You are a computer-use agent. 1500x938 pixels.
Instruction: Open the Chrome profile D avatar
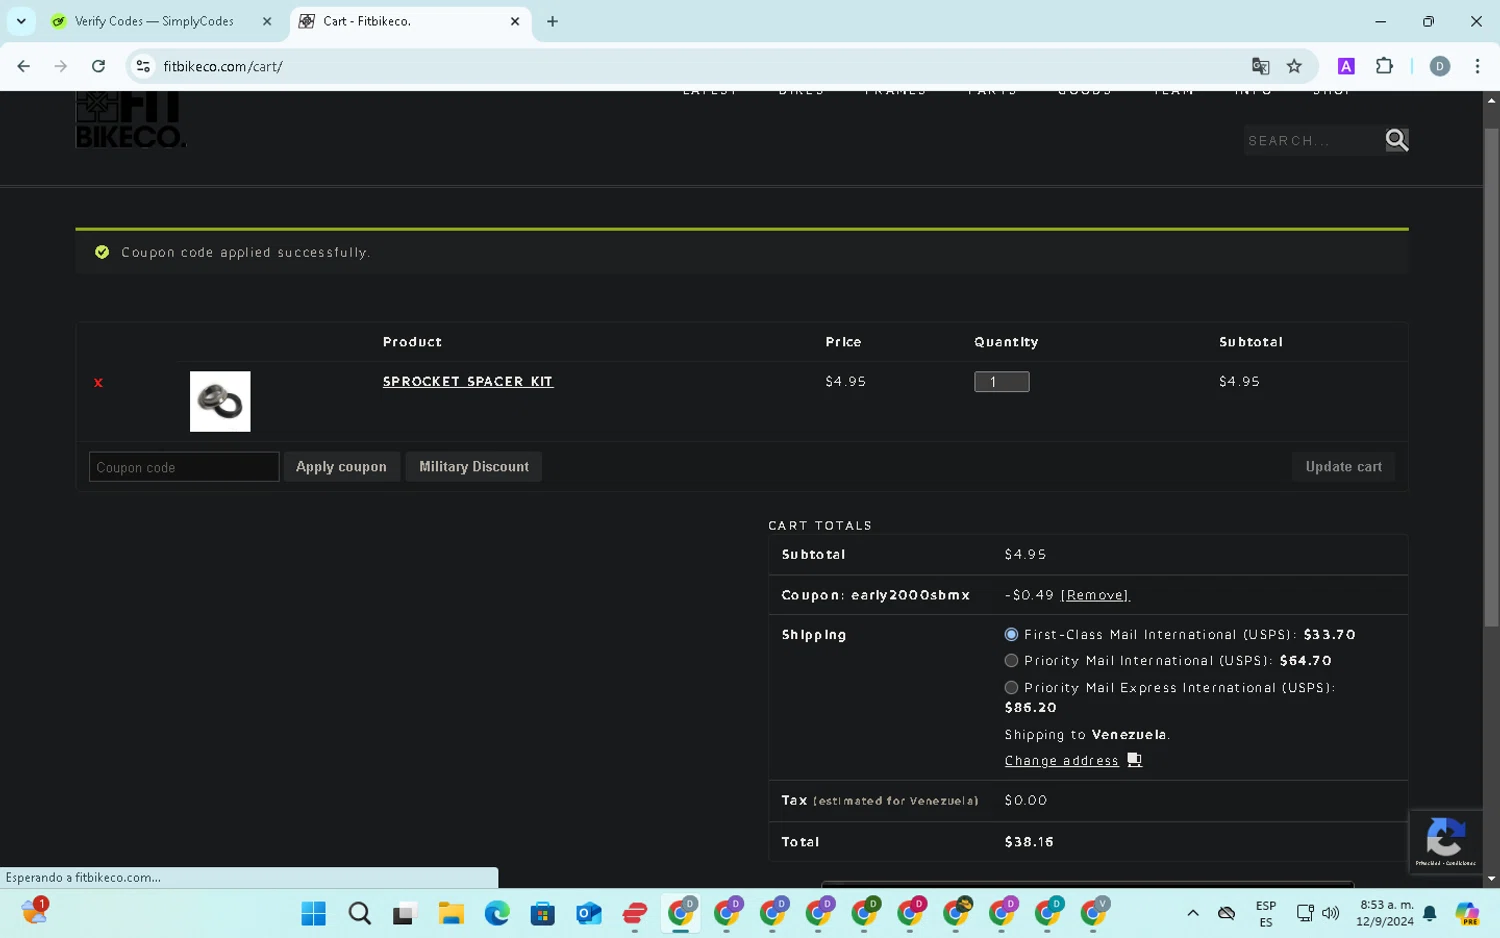(1440, 66)
